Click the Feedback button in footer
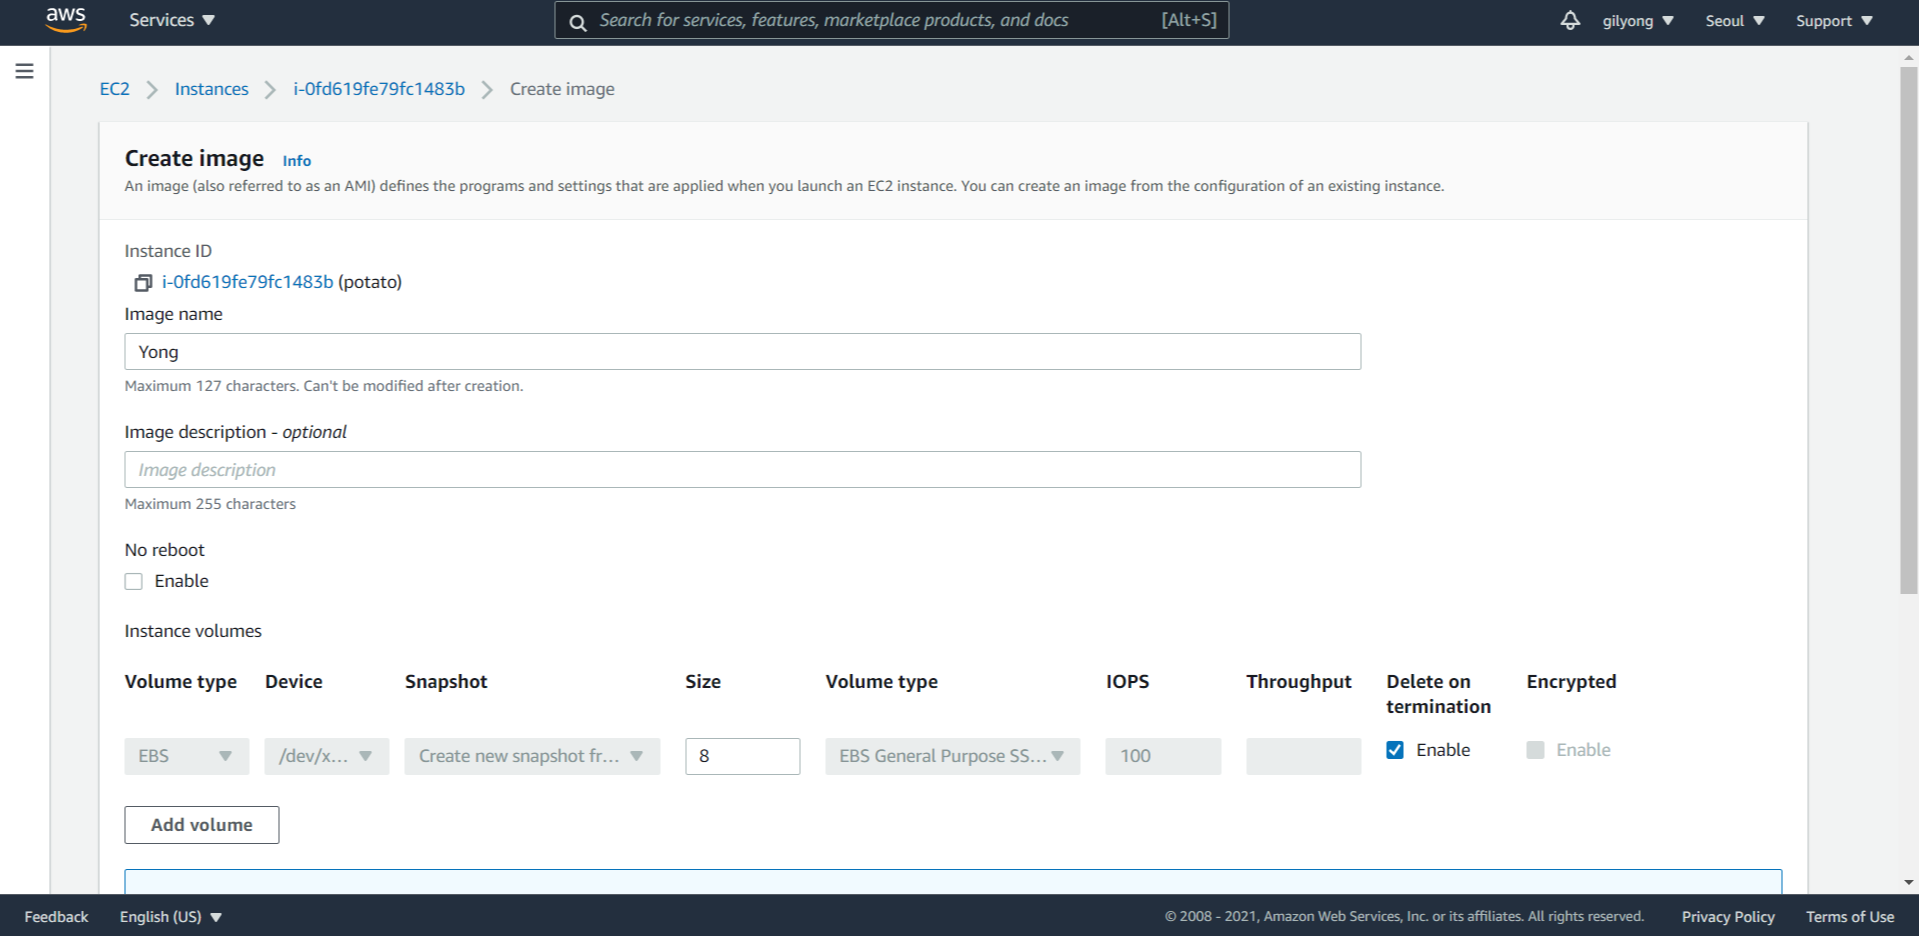 (56, 917)
